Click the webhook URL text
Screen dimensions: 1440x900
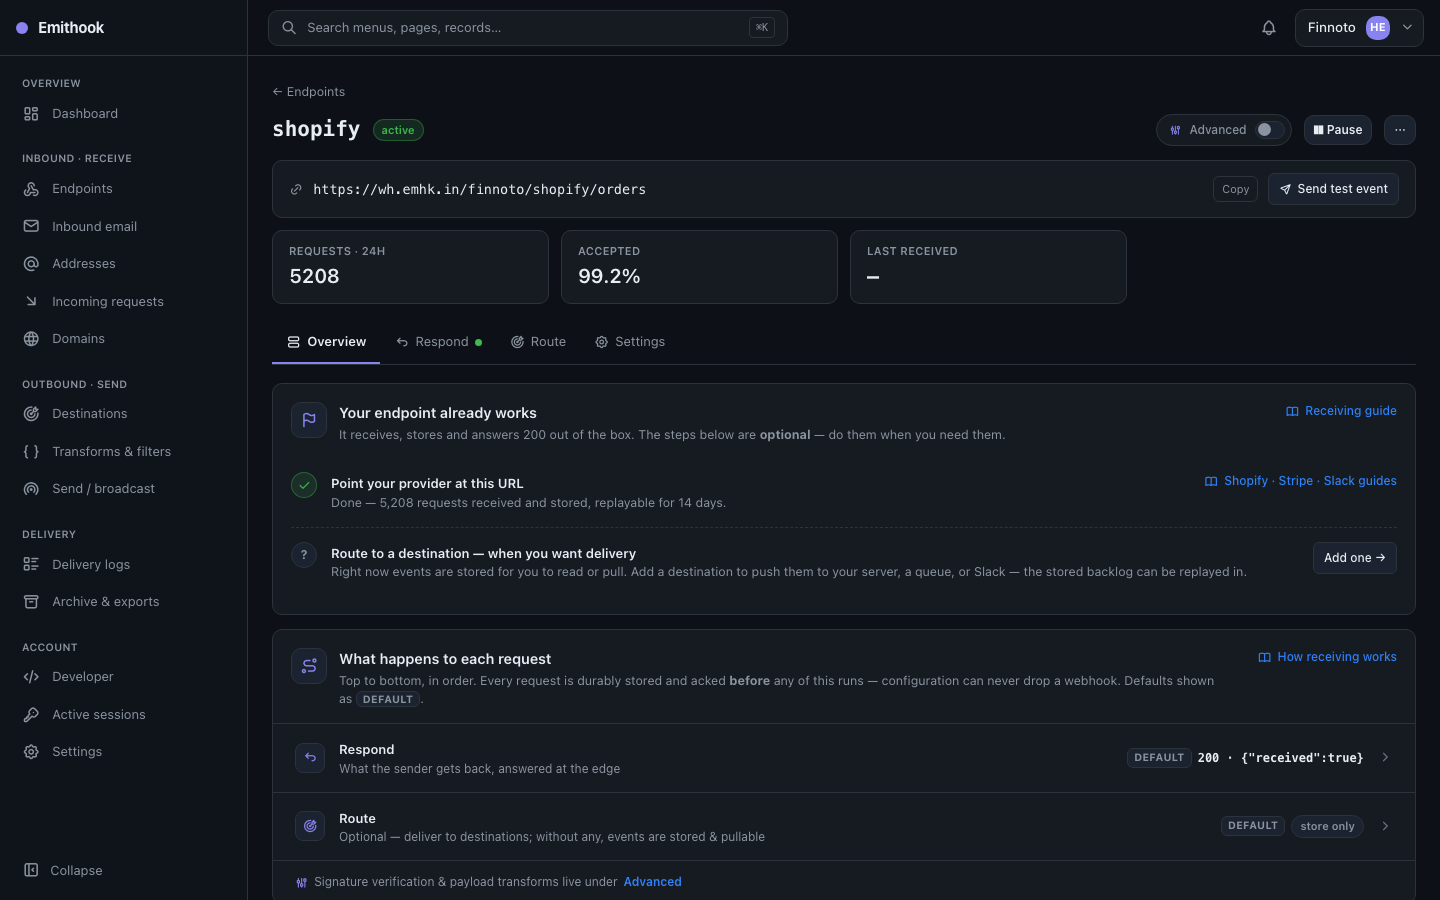coord(479,189)
